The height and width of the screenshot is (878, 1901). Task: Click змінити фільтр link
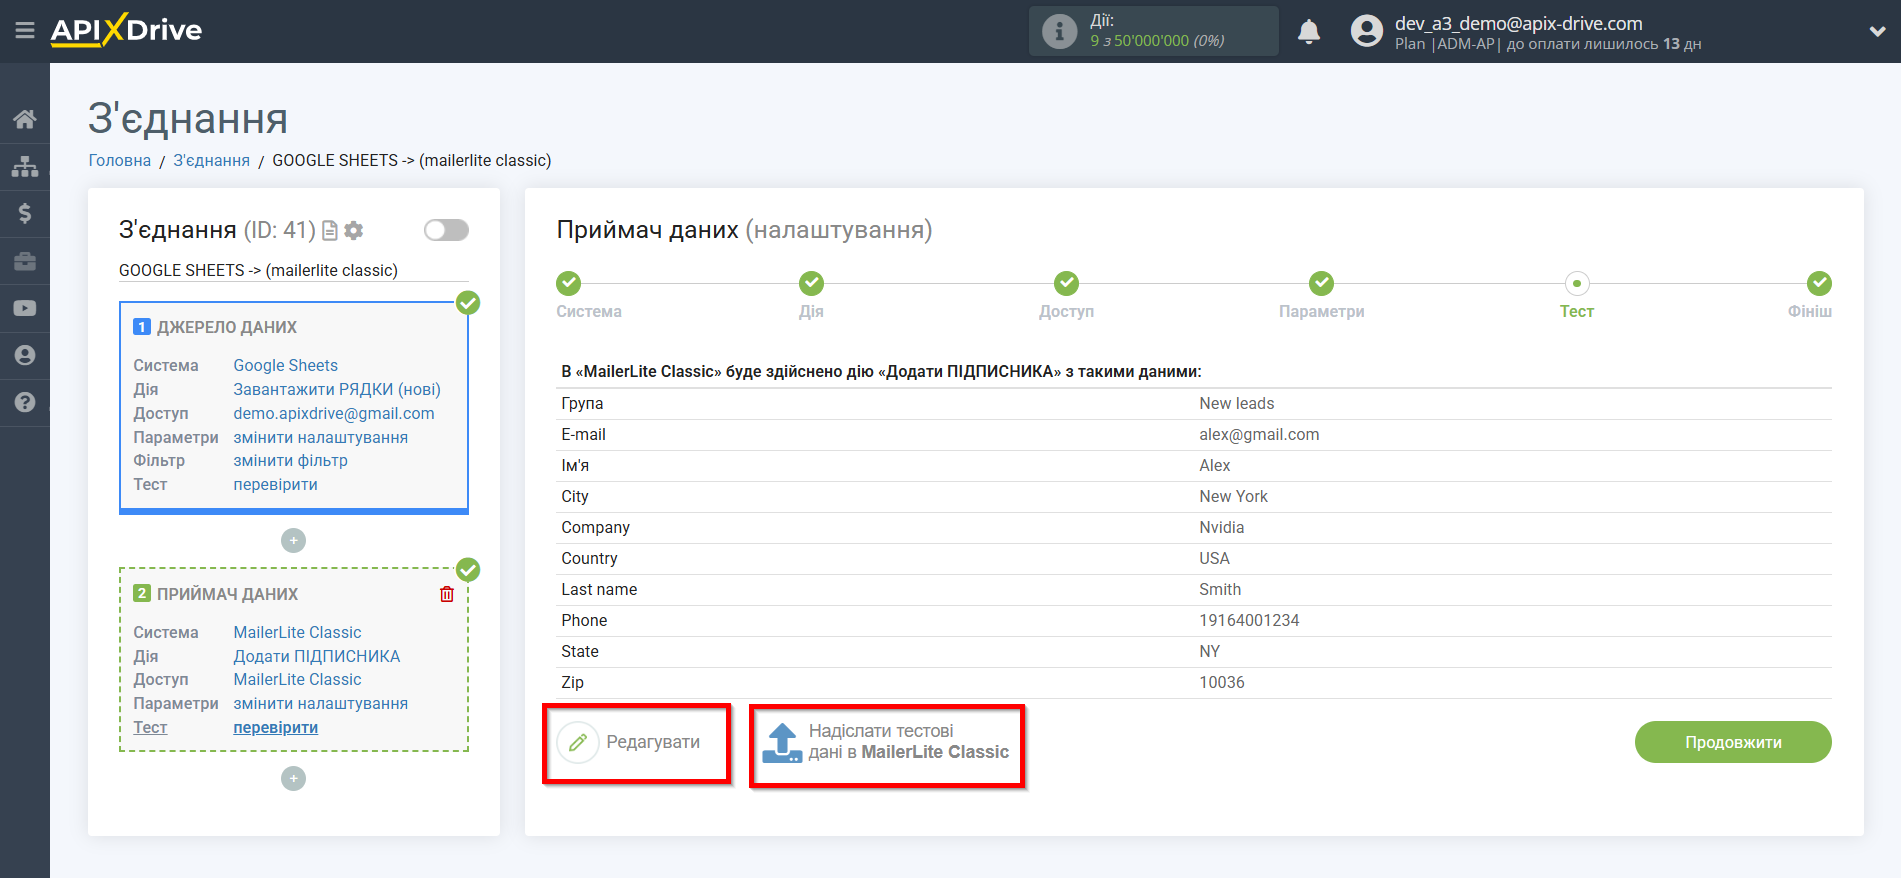pos(291,461)
